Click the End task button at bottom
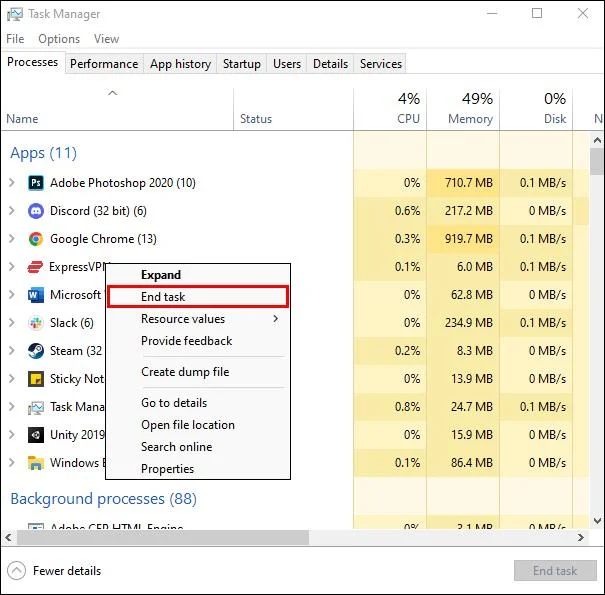The width and height of the screenshot is (605, 595). pos(555,571)
